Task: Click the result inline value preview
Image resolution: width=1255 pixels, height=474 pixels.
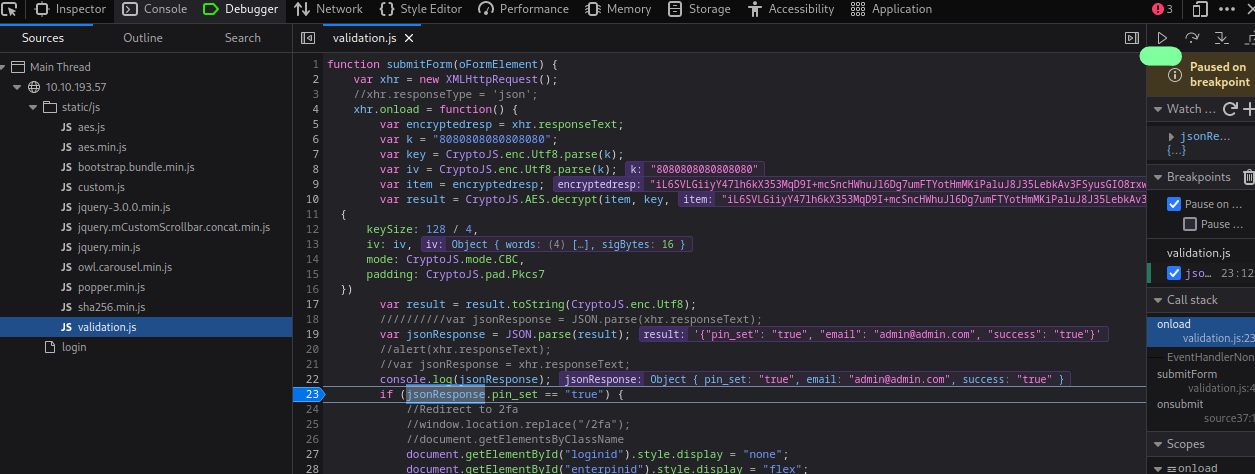Action: click(873, 334)
